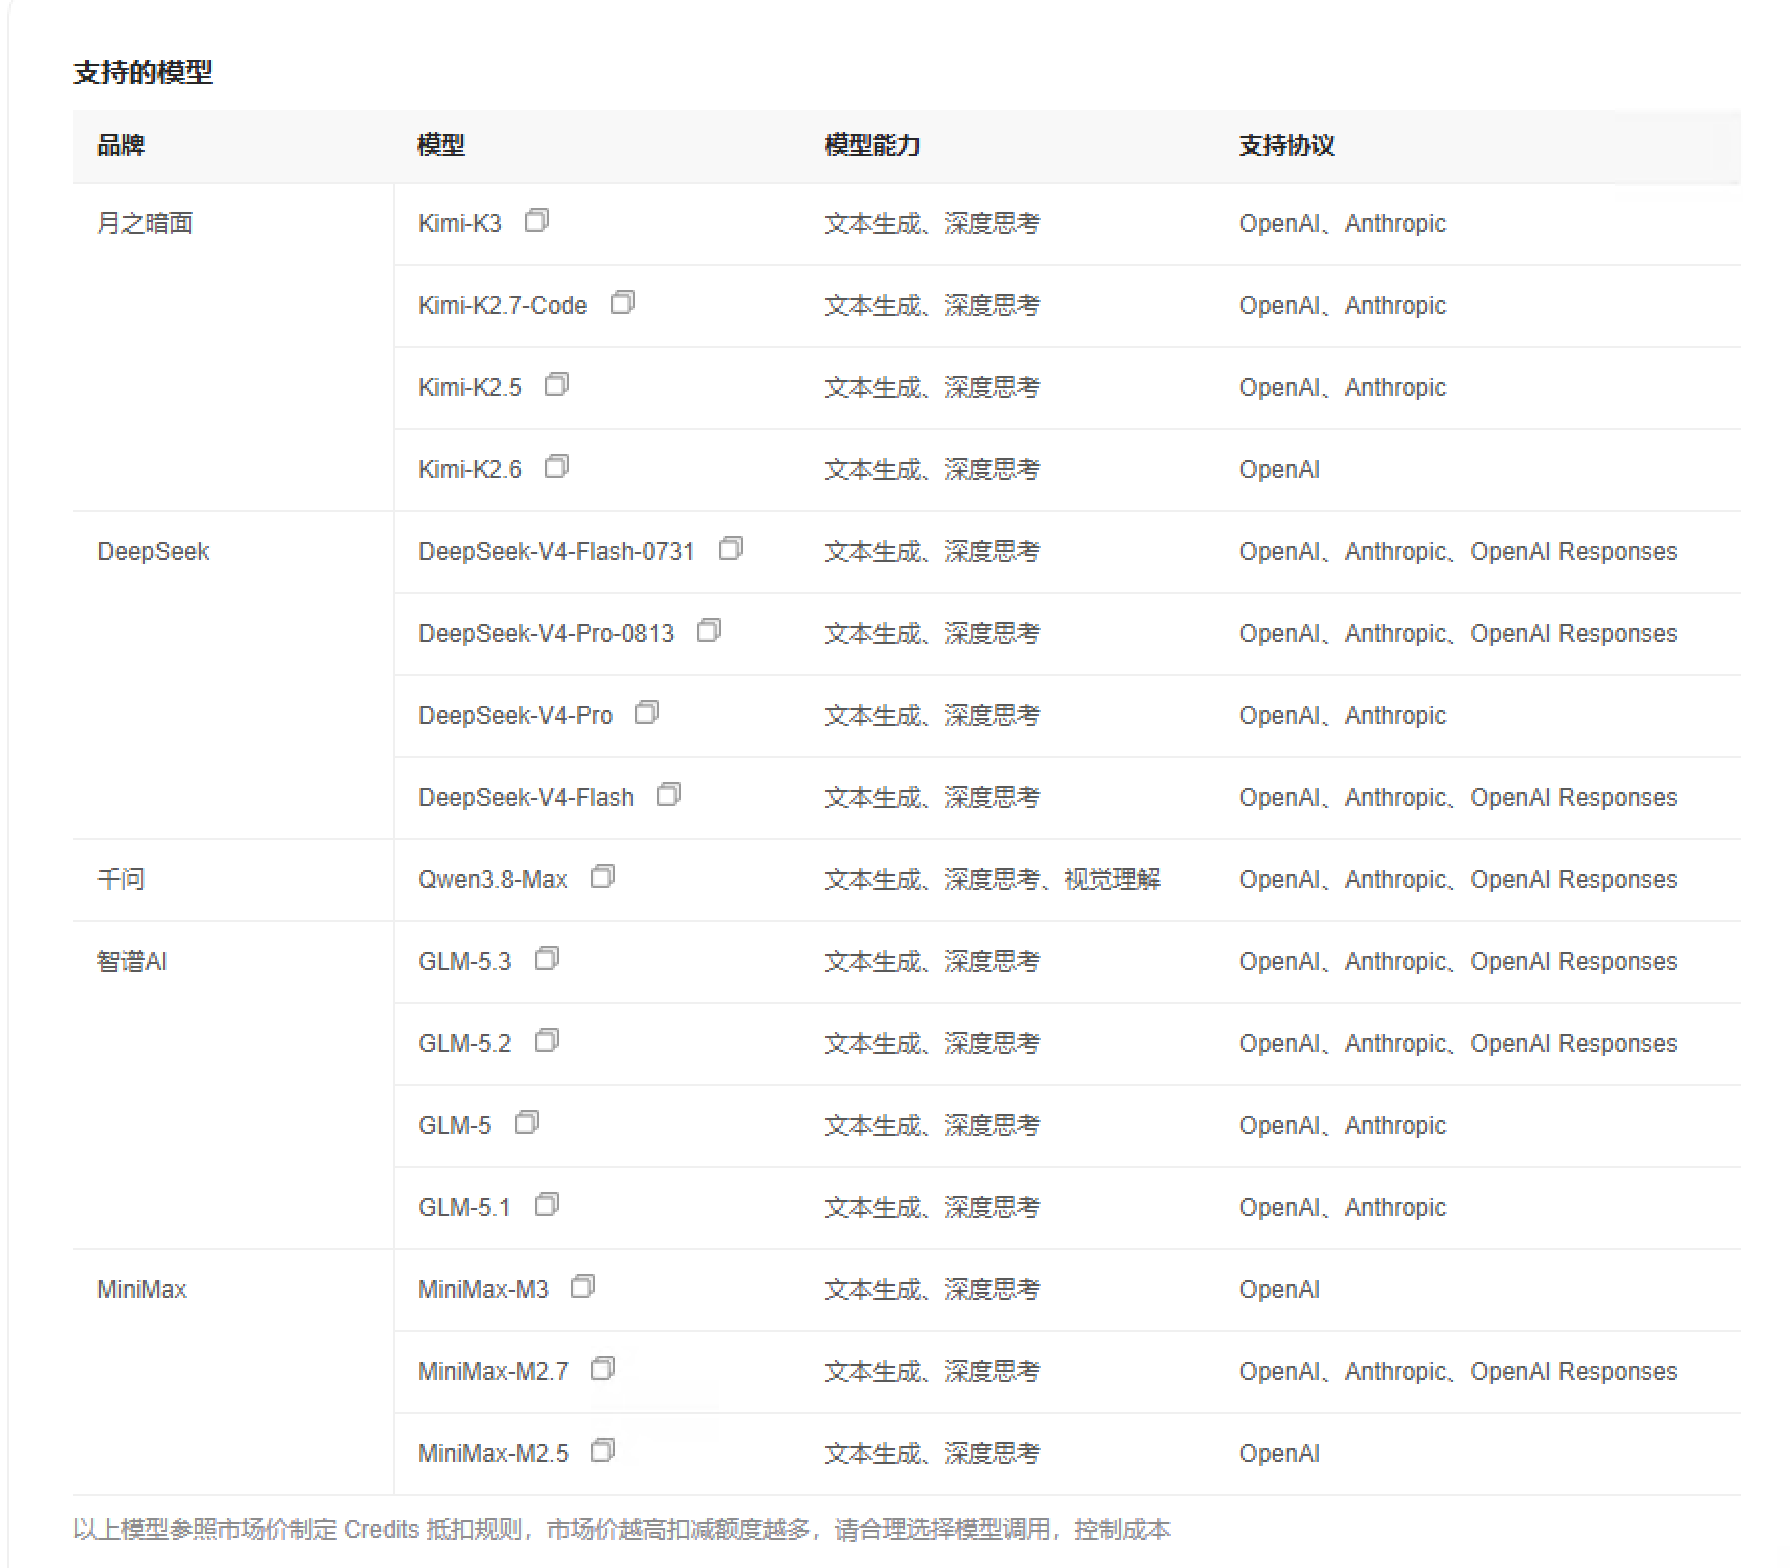Click the 文本生成、深度思考 cell for MiniMax-M3
Image resolution: width=1790 pixels, height=1568 pixels.
coord(932,1290)
